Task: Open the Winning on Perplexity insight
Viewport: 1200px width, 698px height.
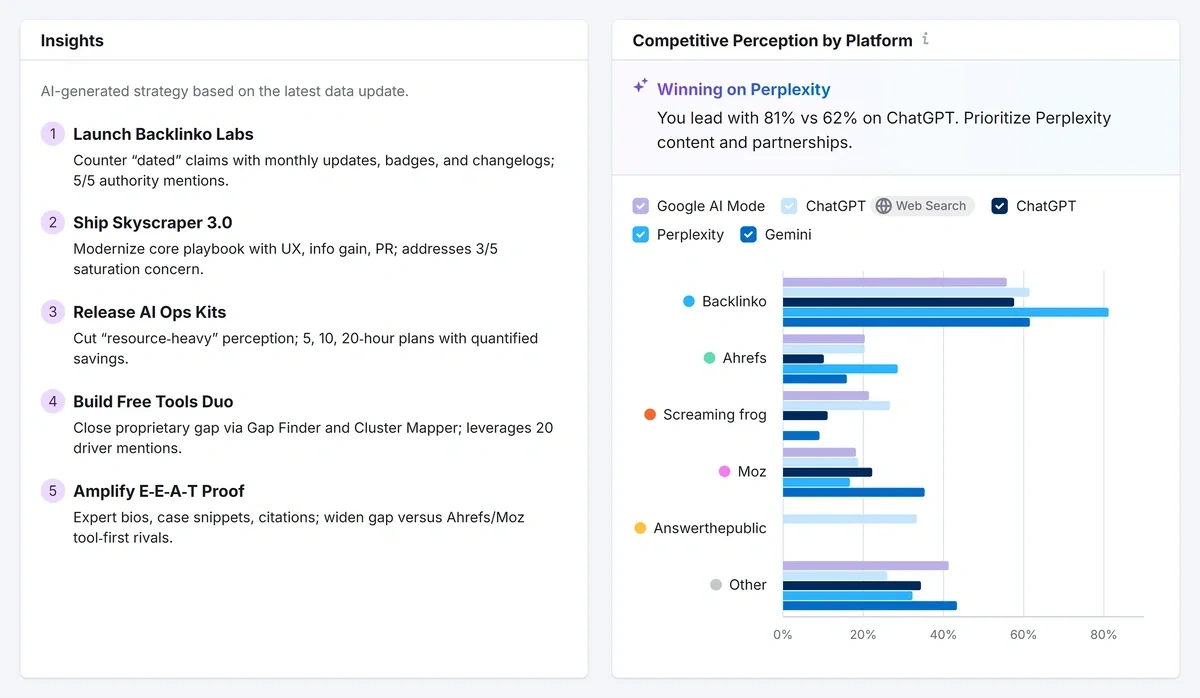Action: (x=744, y=89)
